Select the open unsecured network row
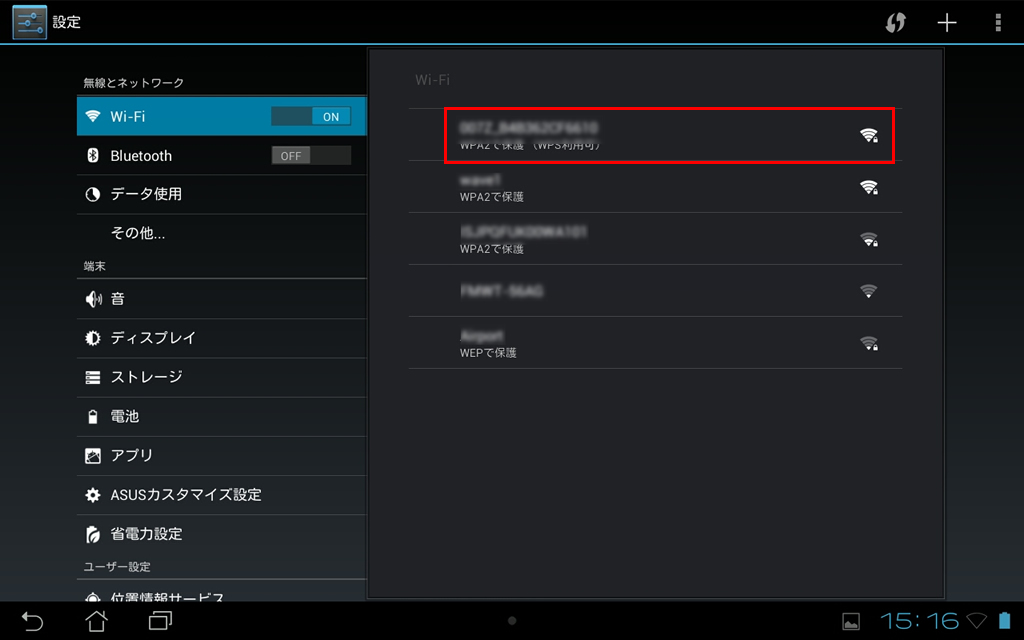The width and height of the screenshot is (1024, 640). [656, 291]
